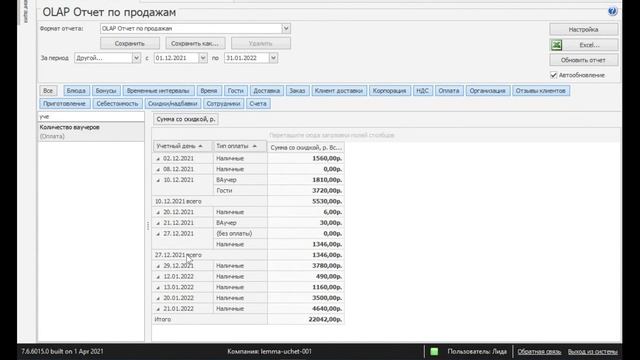This screenshot has width=640, height=360.
Task: Click the (без оплаты) payment type cell
Action: pos(240,234)
